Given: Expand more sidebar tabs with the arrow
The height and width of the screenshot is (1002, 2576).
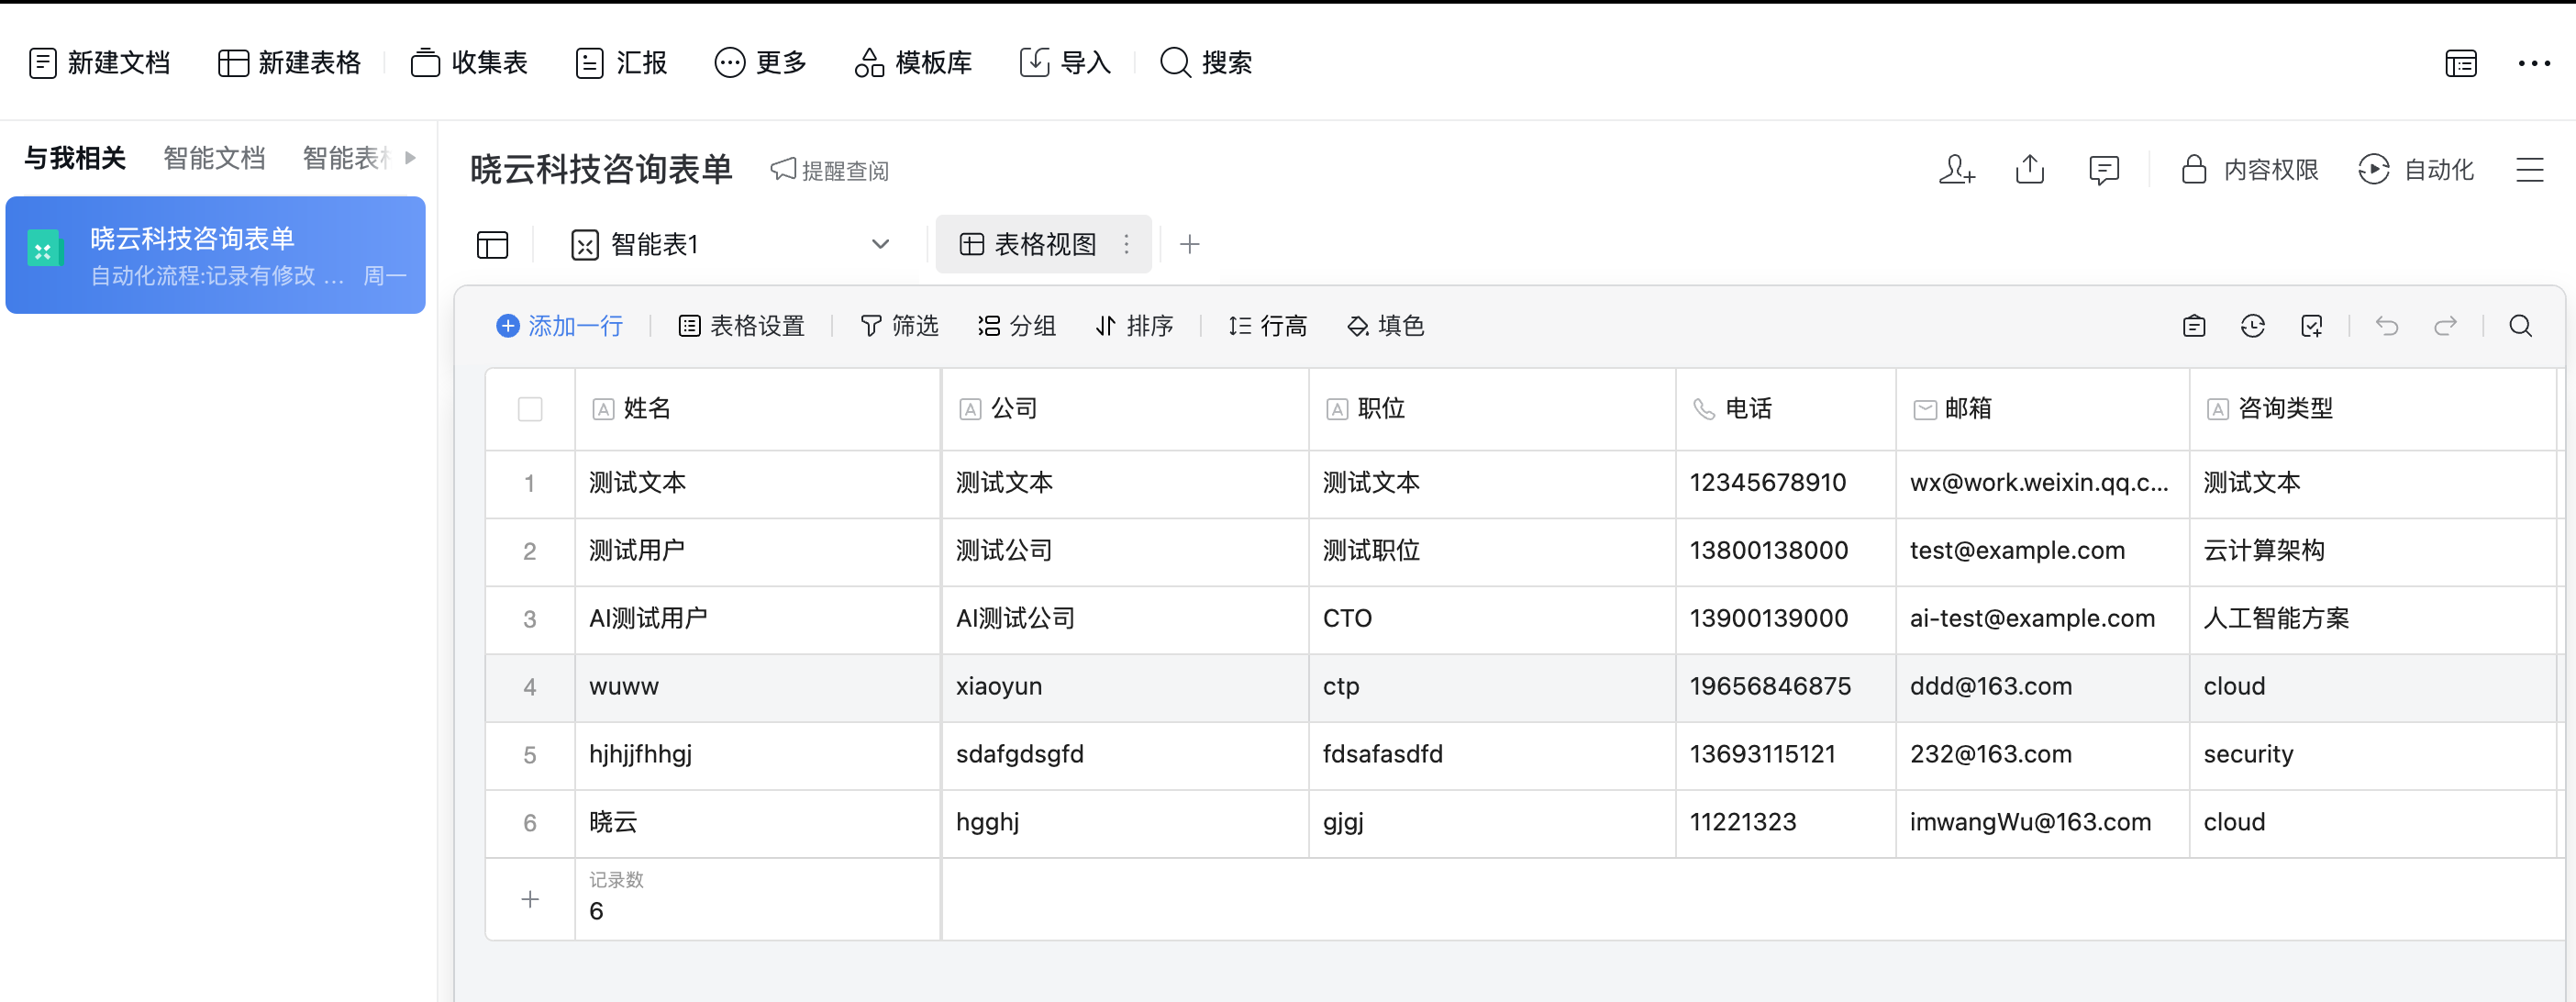Looking at the screenshot, I should coord(410,158).
